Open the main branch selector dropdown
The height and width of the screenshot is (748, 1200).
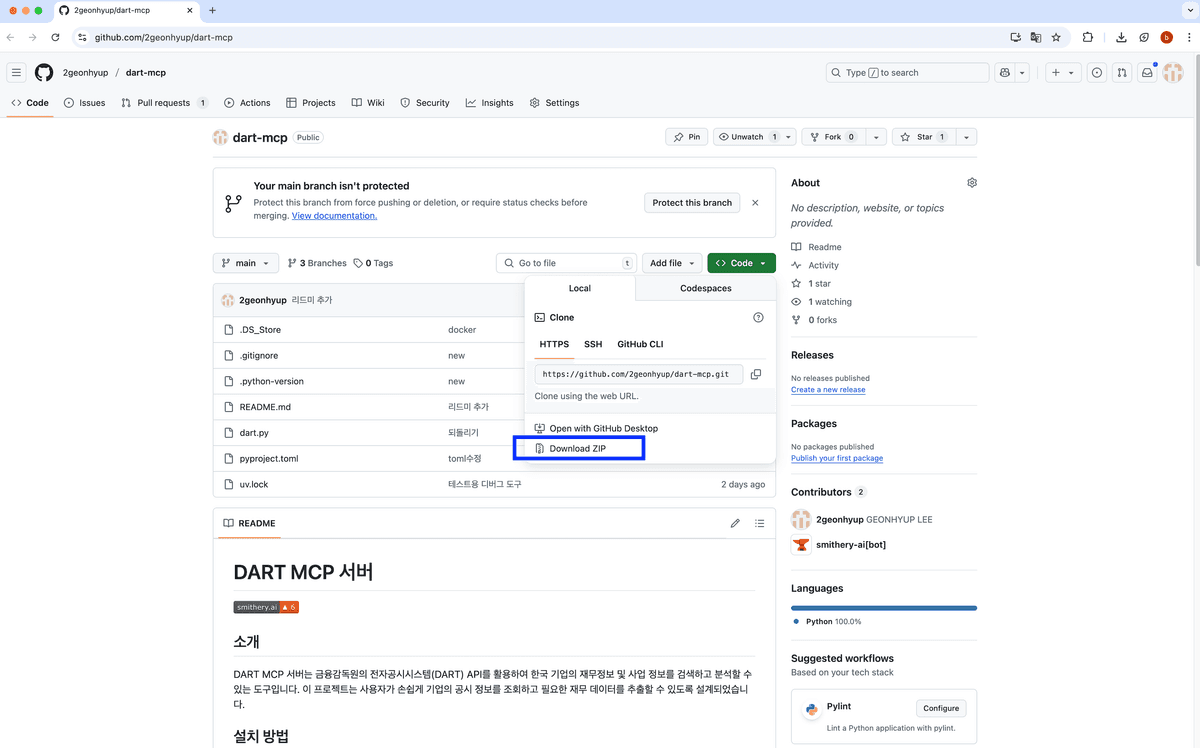pos(245,263)
